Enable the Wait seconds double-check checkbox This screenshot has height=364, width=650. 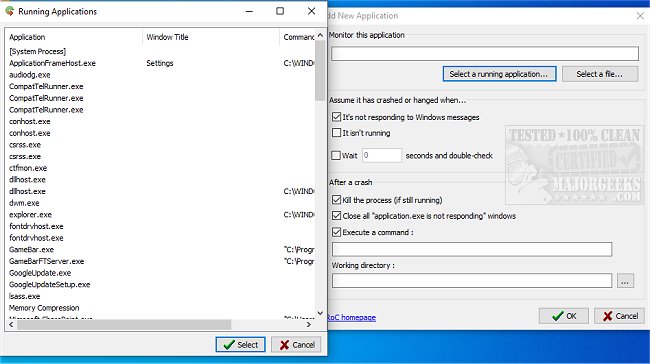click(336, 155)
